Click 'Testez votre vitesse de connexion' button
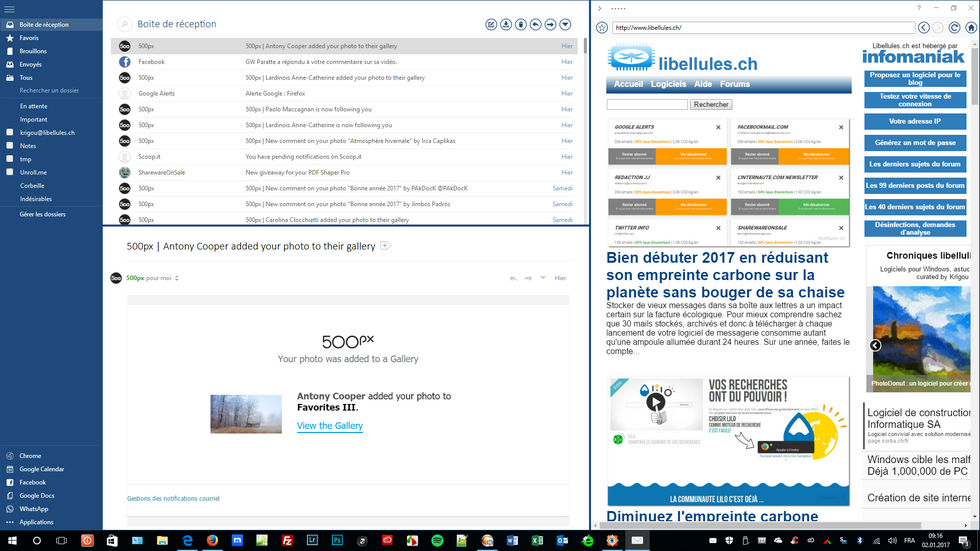This screenshot has width=980, height=551. tap(915, 100)
